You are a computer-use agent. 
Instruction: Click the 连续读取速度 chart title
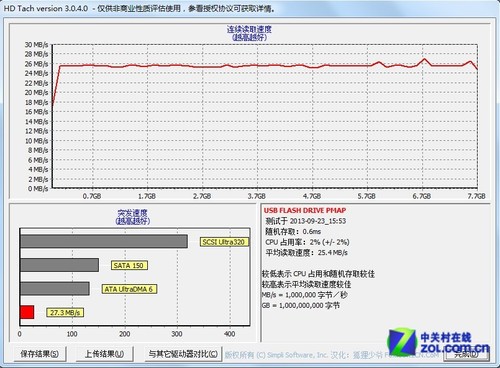coord(249,29)
